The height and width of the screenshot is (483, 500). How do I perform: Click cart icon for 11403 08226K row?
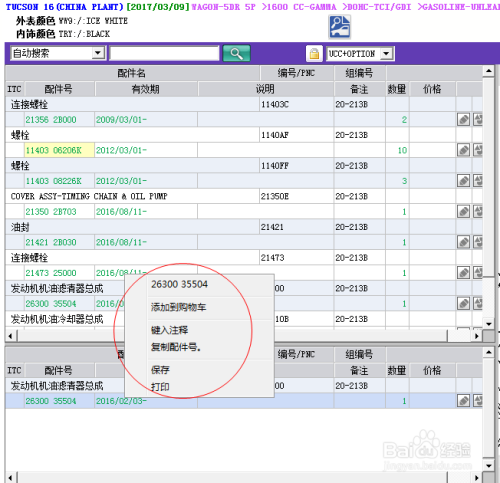pos(478,181)
